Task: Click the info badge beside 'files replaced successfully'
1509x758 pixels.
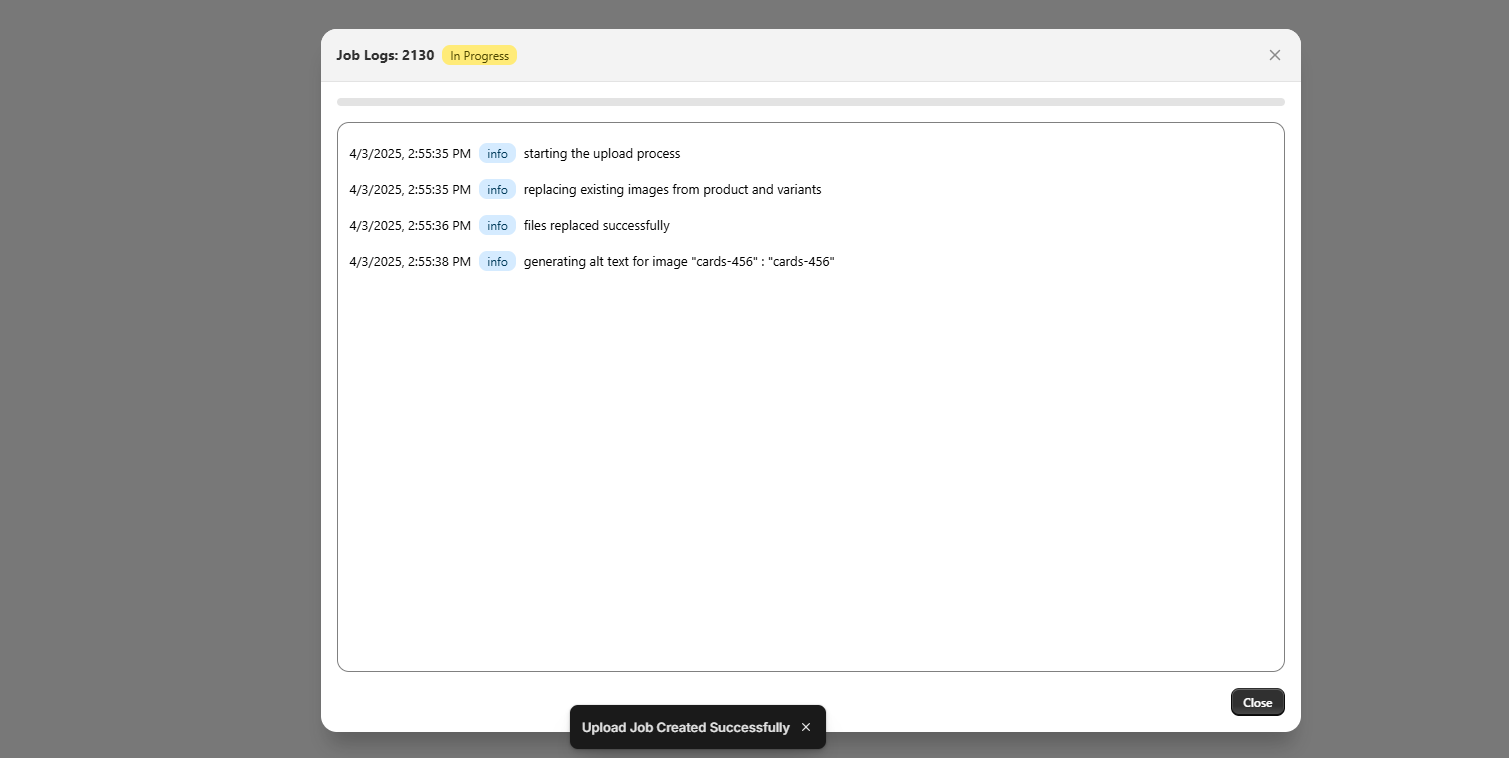Action: (x=497, y=225)
